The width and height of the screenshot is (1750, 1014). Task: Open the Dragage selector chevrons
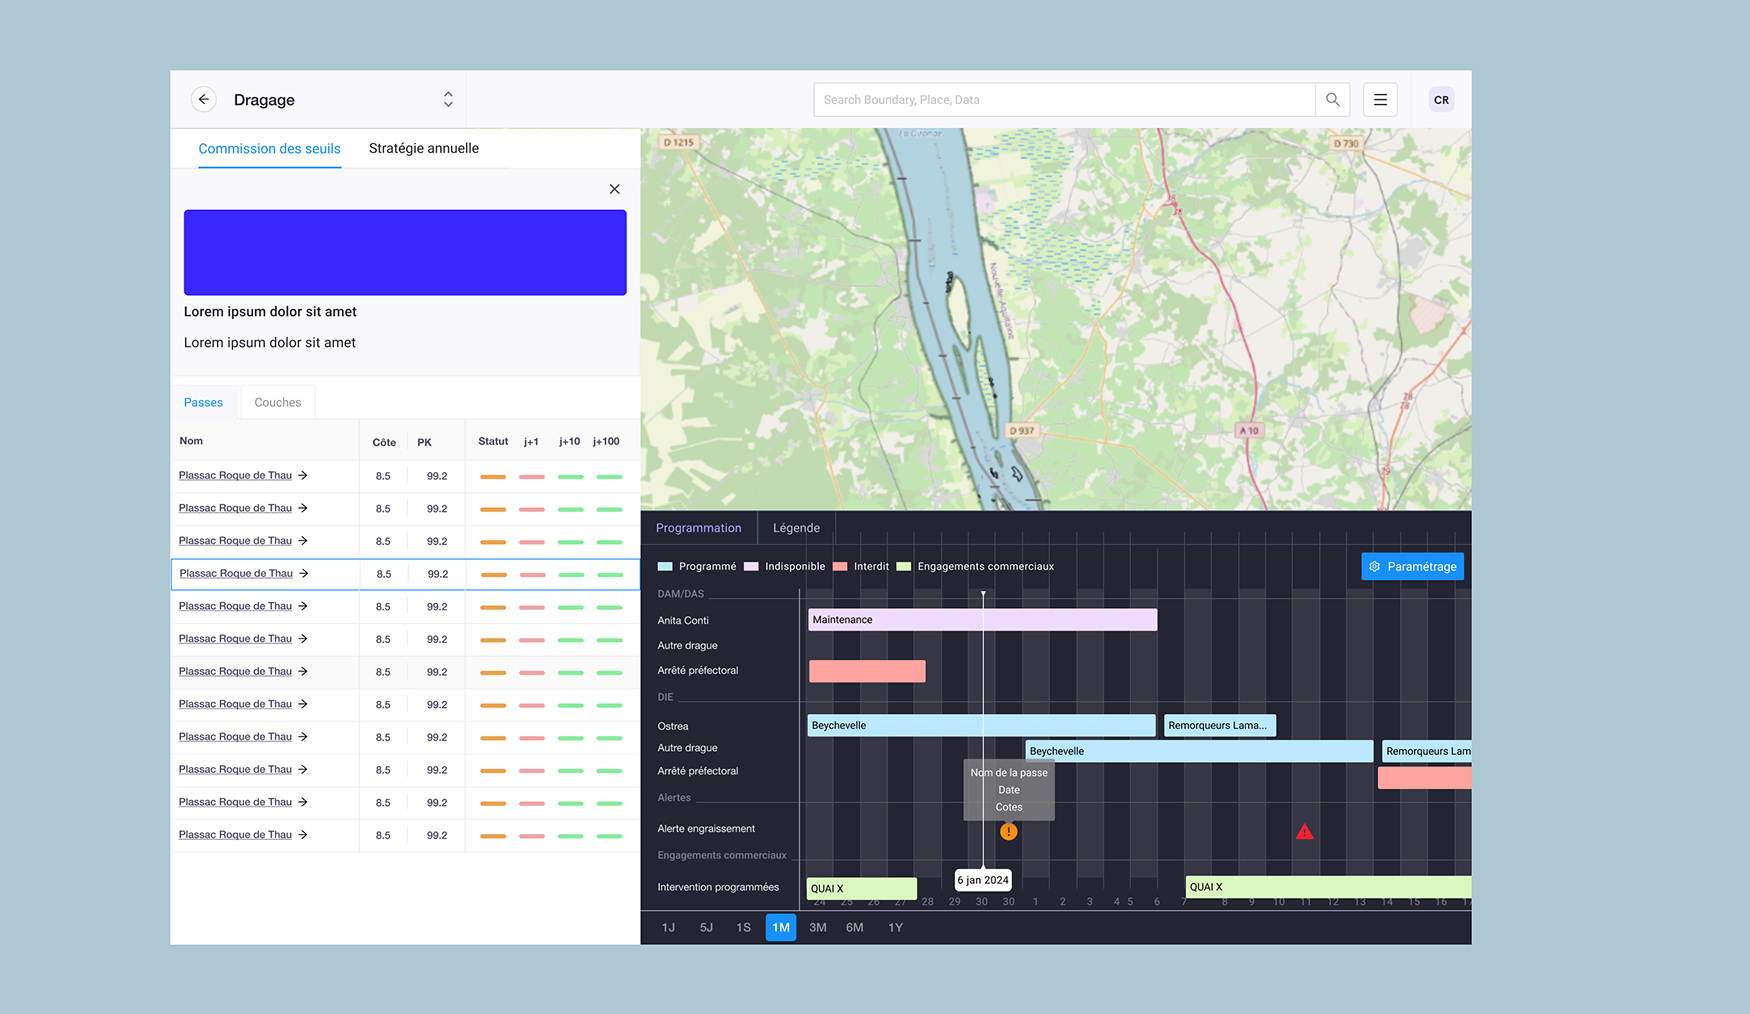click(x=448, y=99)
